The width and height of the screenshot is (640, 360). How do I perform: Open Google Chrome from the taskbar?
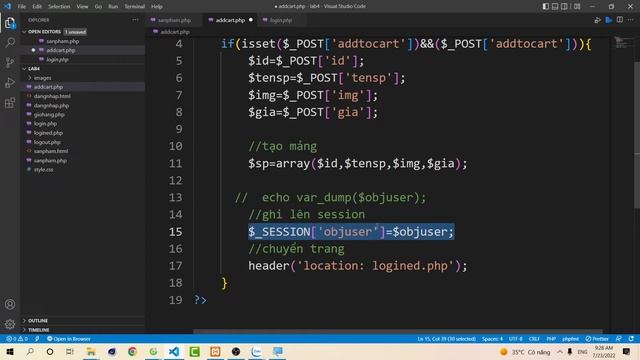(132, 351)
